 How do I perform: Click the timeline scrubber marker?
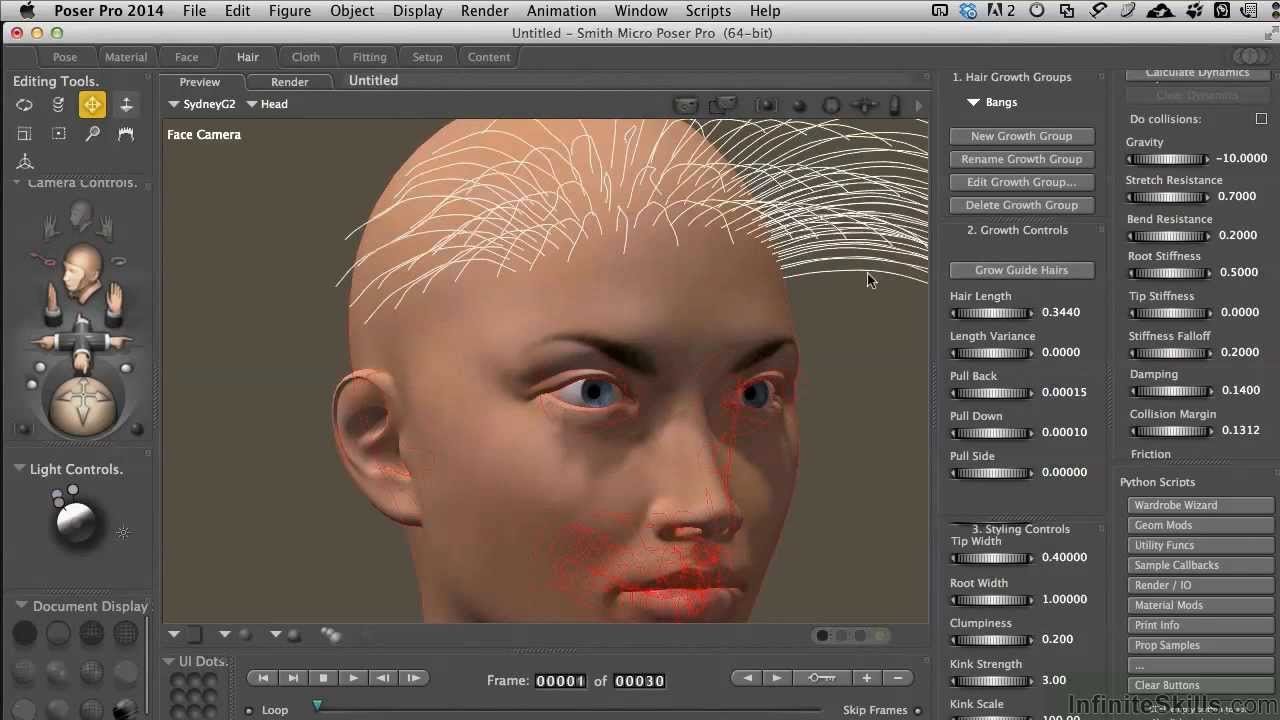(317, 706)
